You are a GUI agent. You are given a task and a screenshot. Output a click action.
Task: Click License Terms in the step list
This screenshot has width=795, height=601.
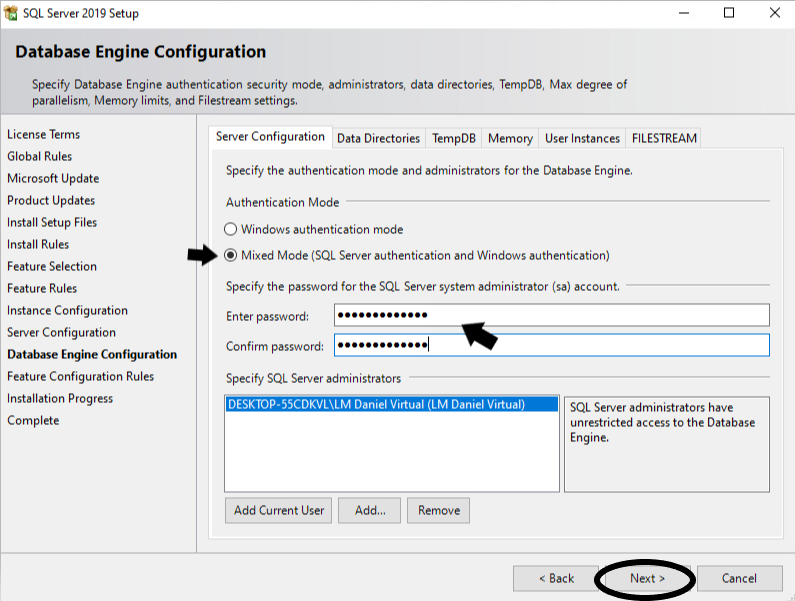[x=44, y=134]
